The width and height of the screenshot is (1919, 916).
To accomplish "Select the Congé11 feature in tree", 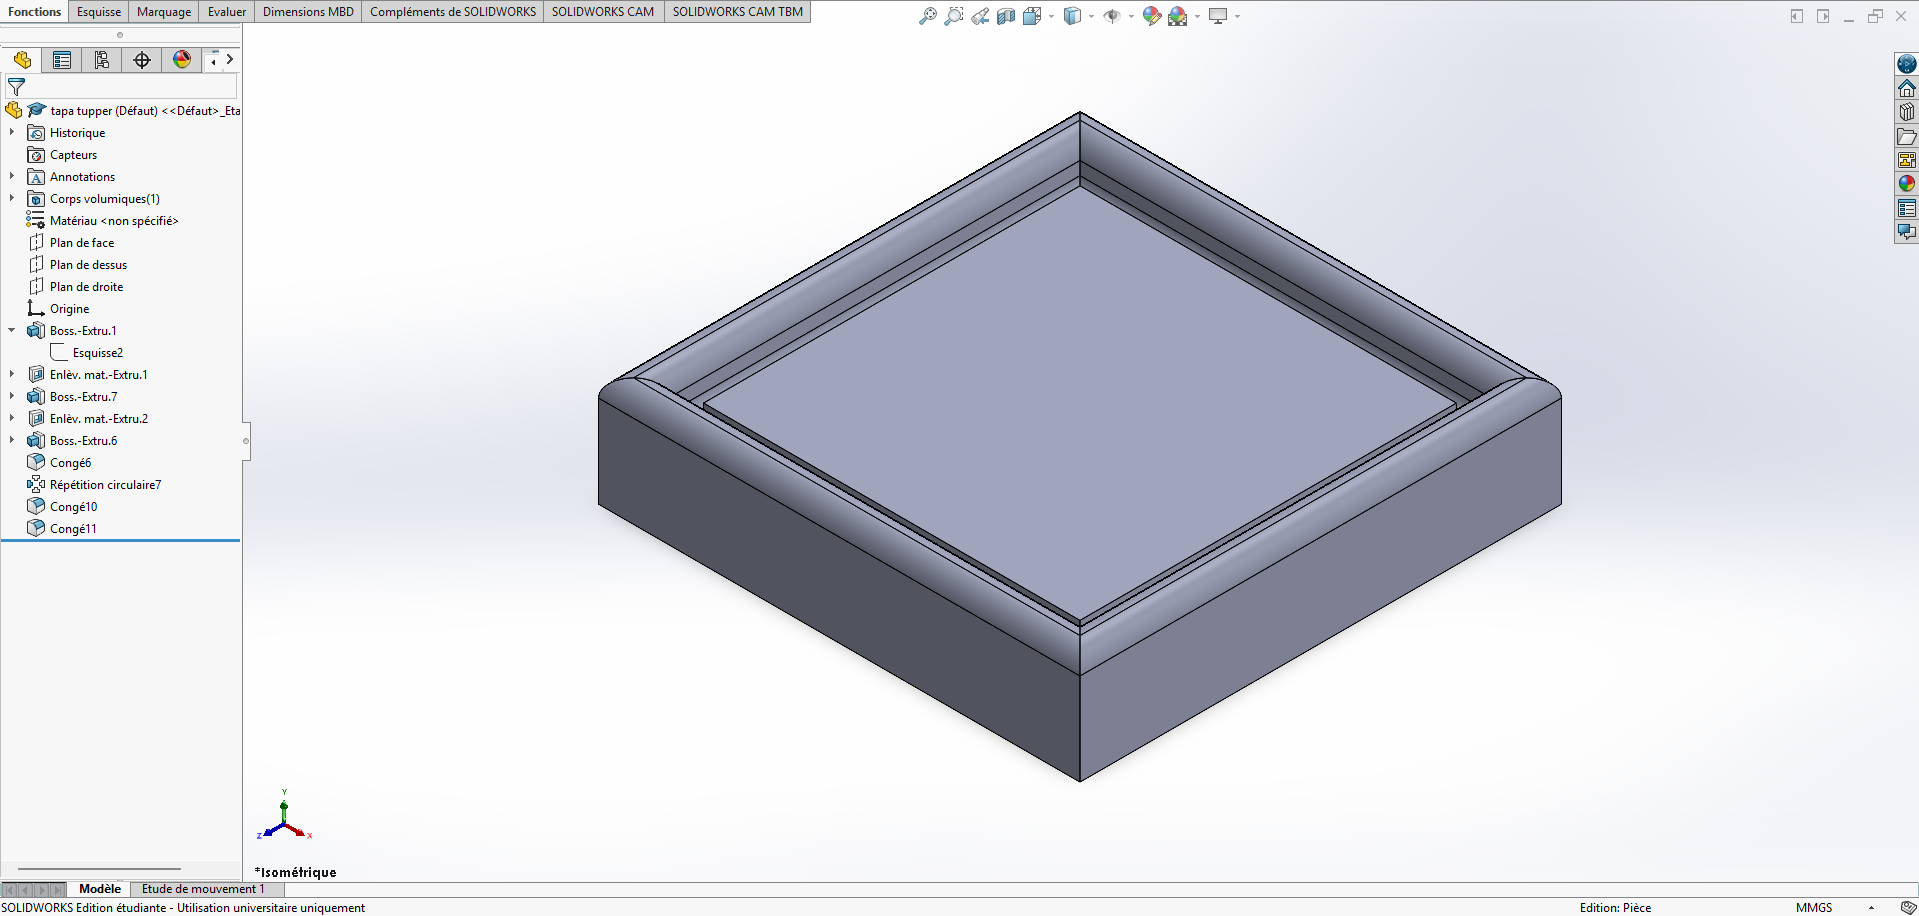I will (x=73, y=529).
